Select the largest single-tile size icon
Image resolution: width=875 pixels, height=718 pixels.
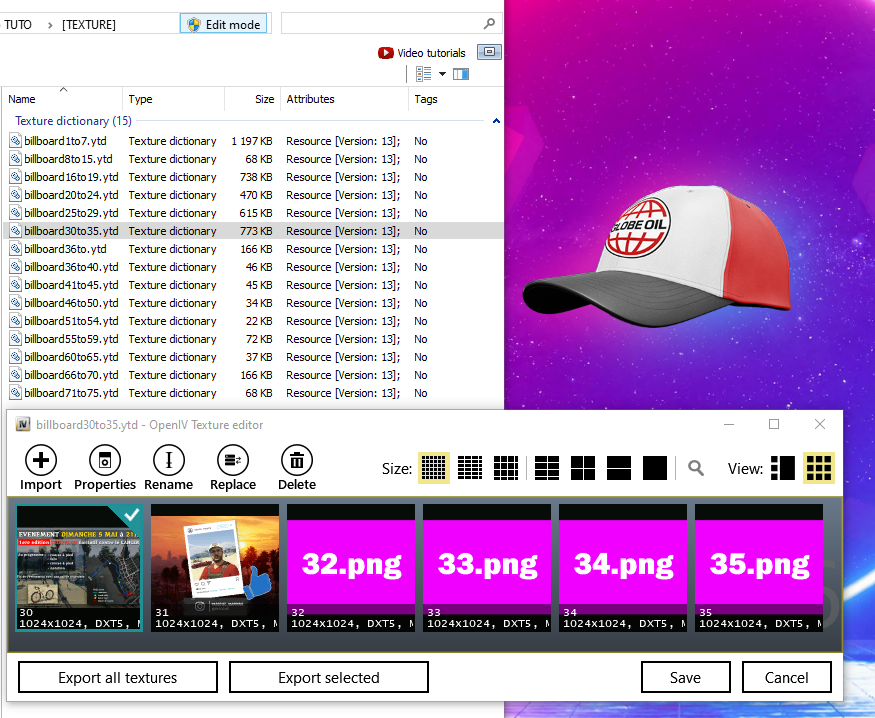655,468
